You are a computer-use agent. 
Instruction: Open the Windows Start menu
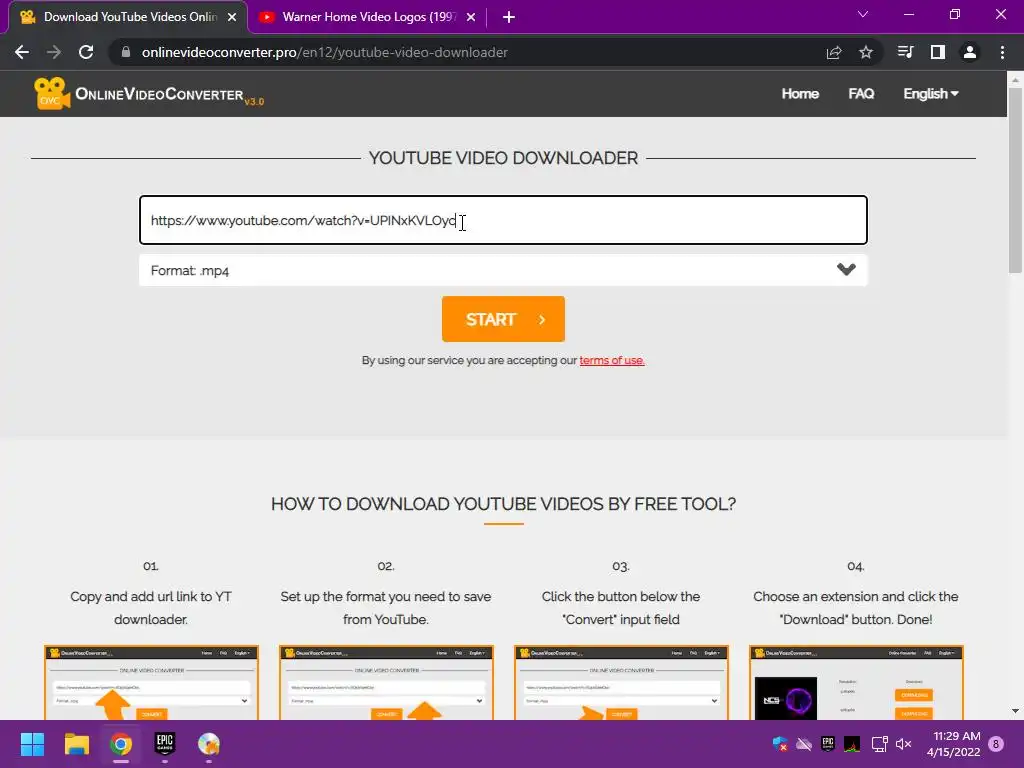pos(32,744)
